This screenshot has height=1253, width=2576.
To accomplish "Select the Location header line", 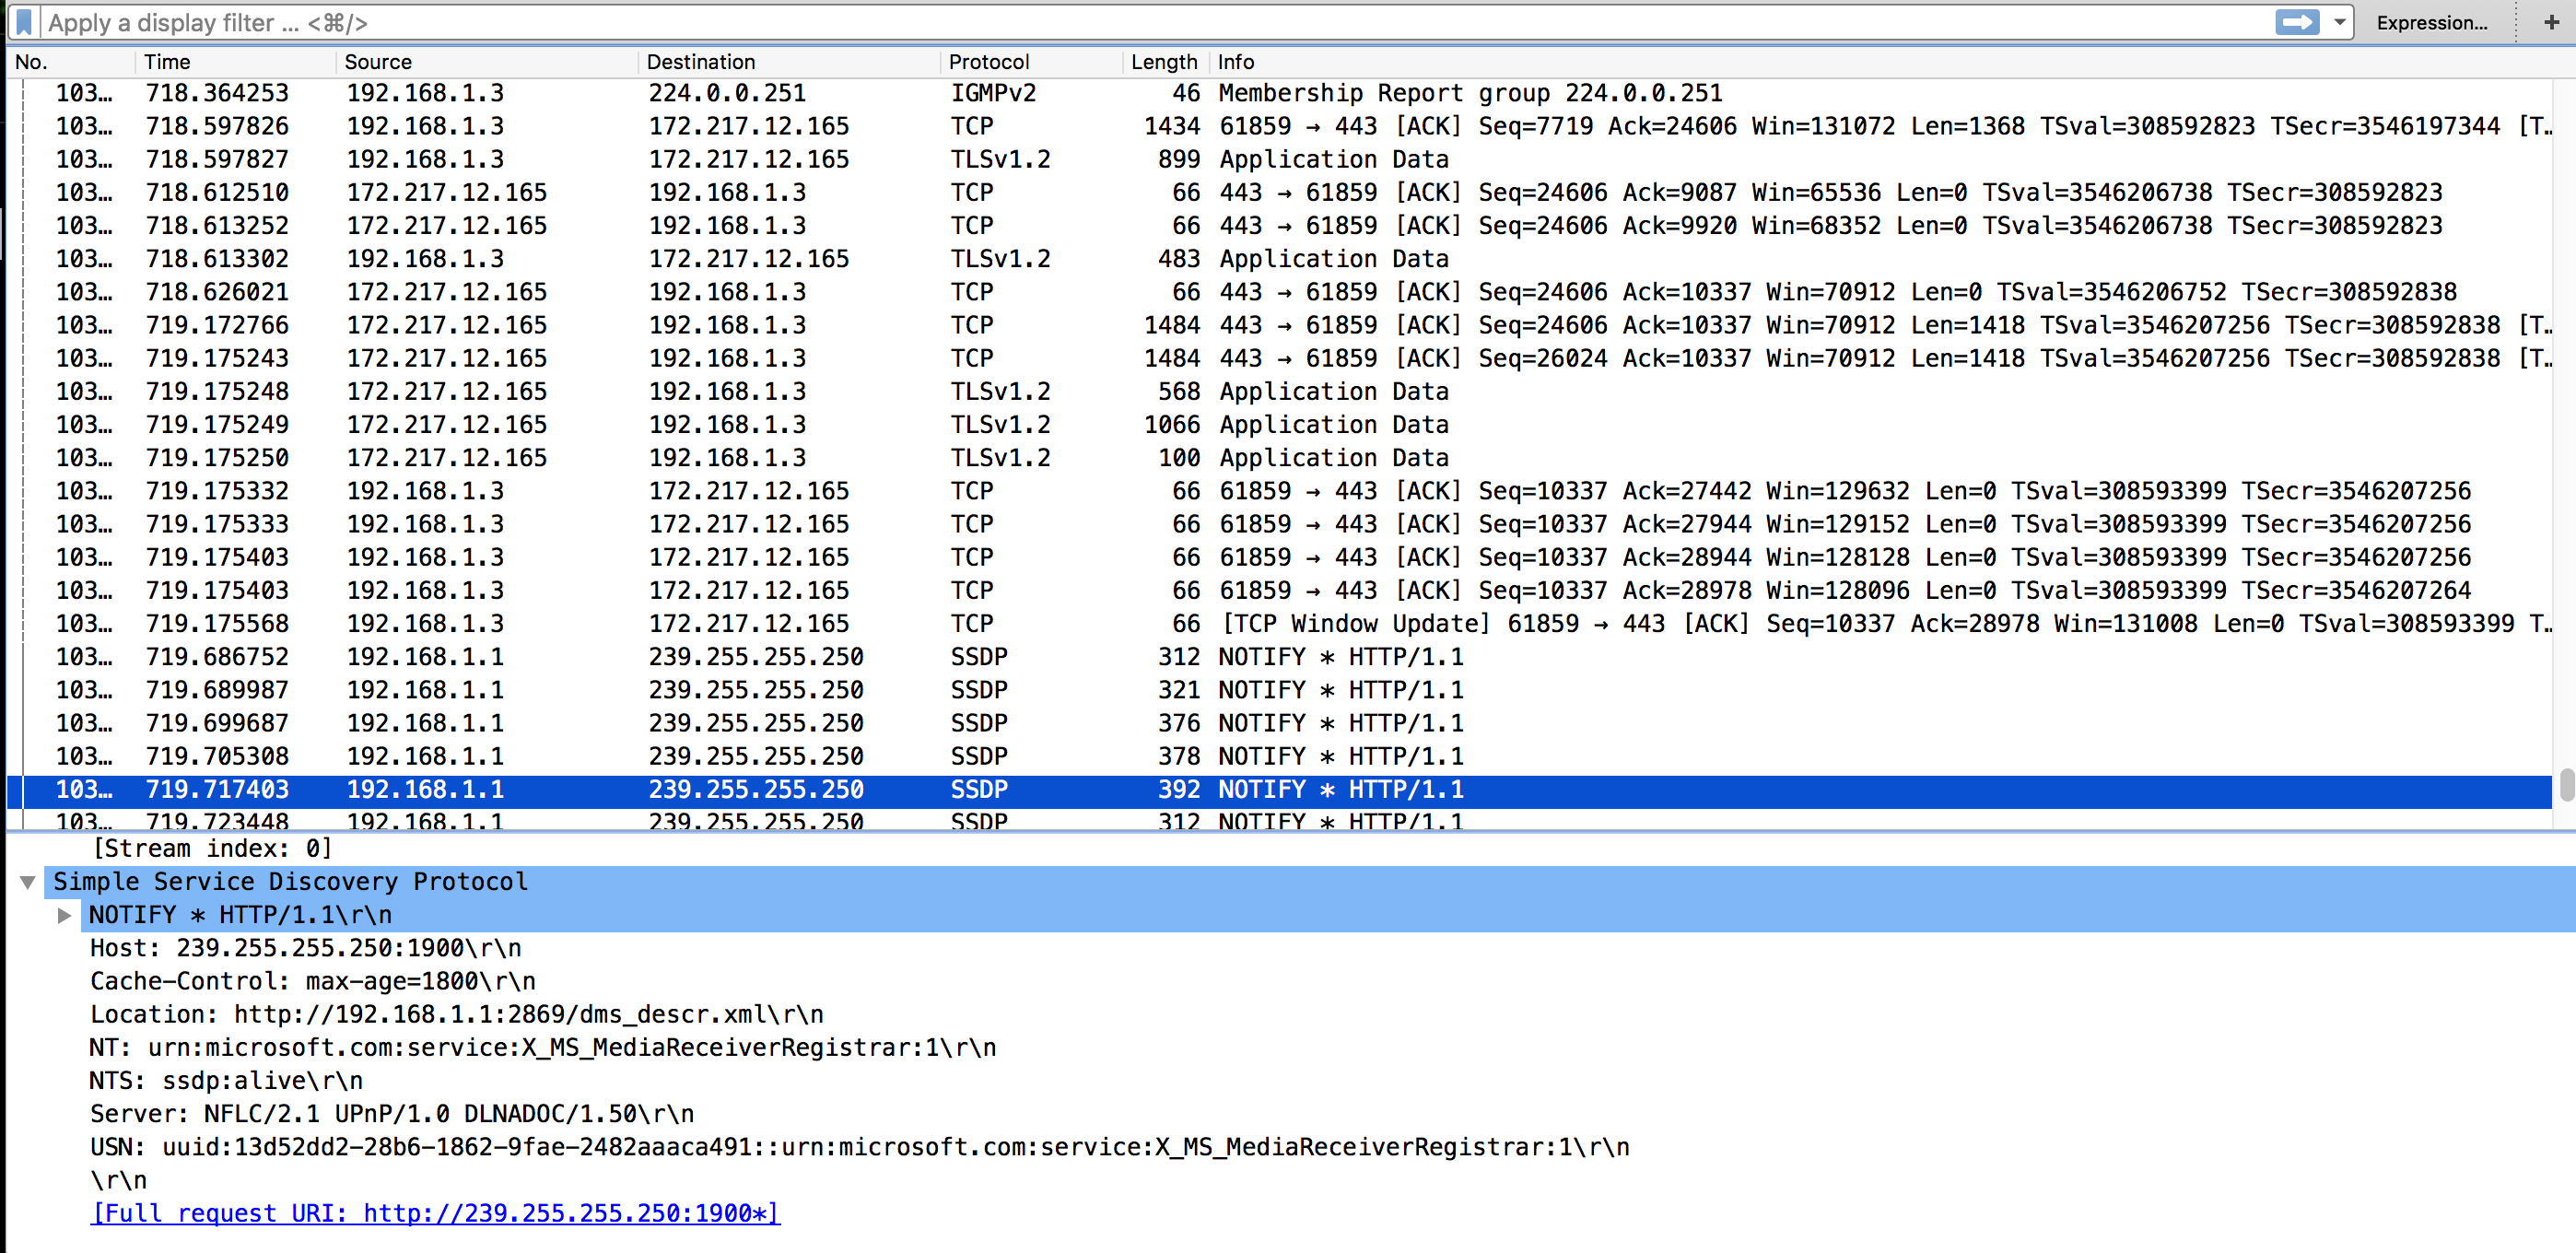I will point(456,1014).
